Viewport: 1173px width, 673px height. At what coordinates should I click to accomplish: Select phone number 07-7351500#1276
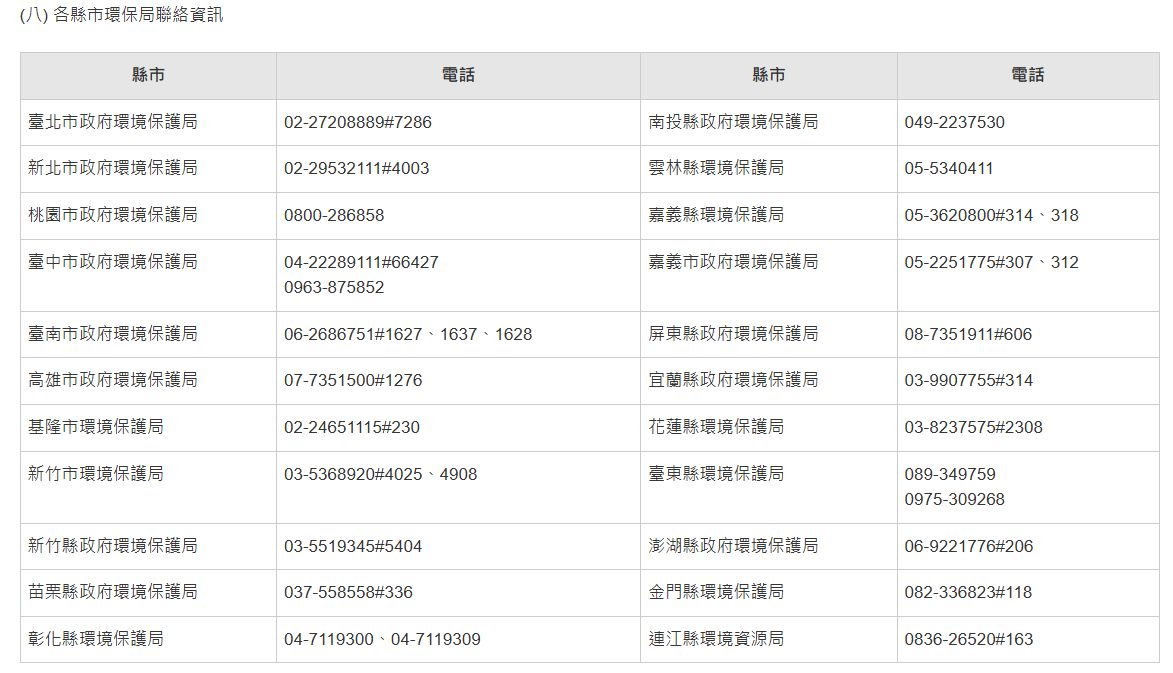353,381
